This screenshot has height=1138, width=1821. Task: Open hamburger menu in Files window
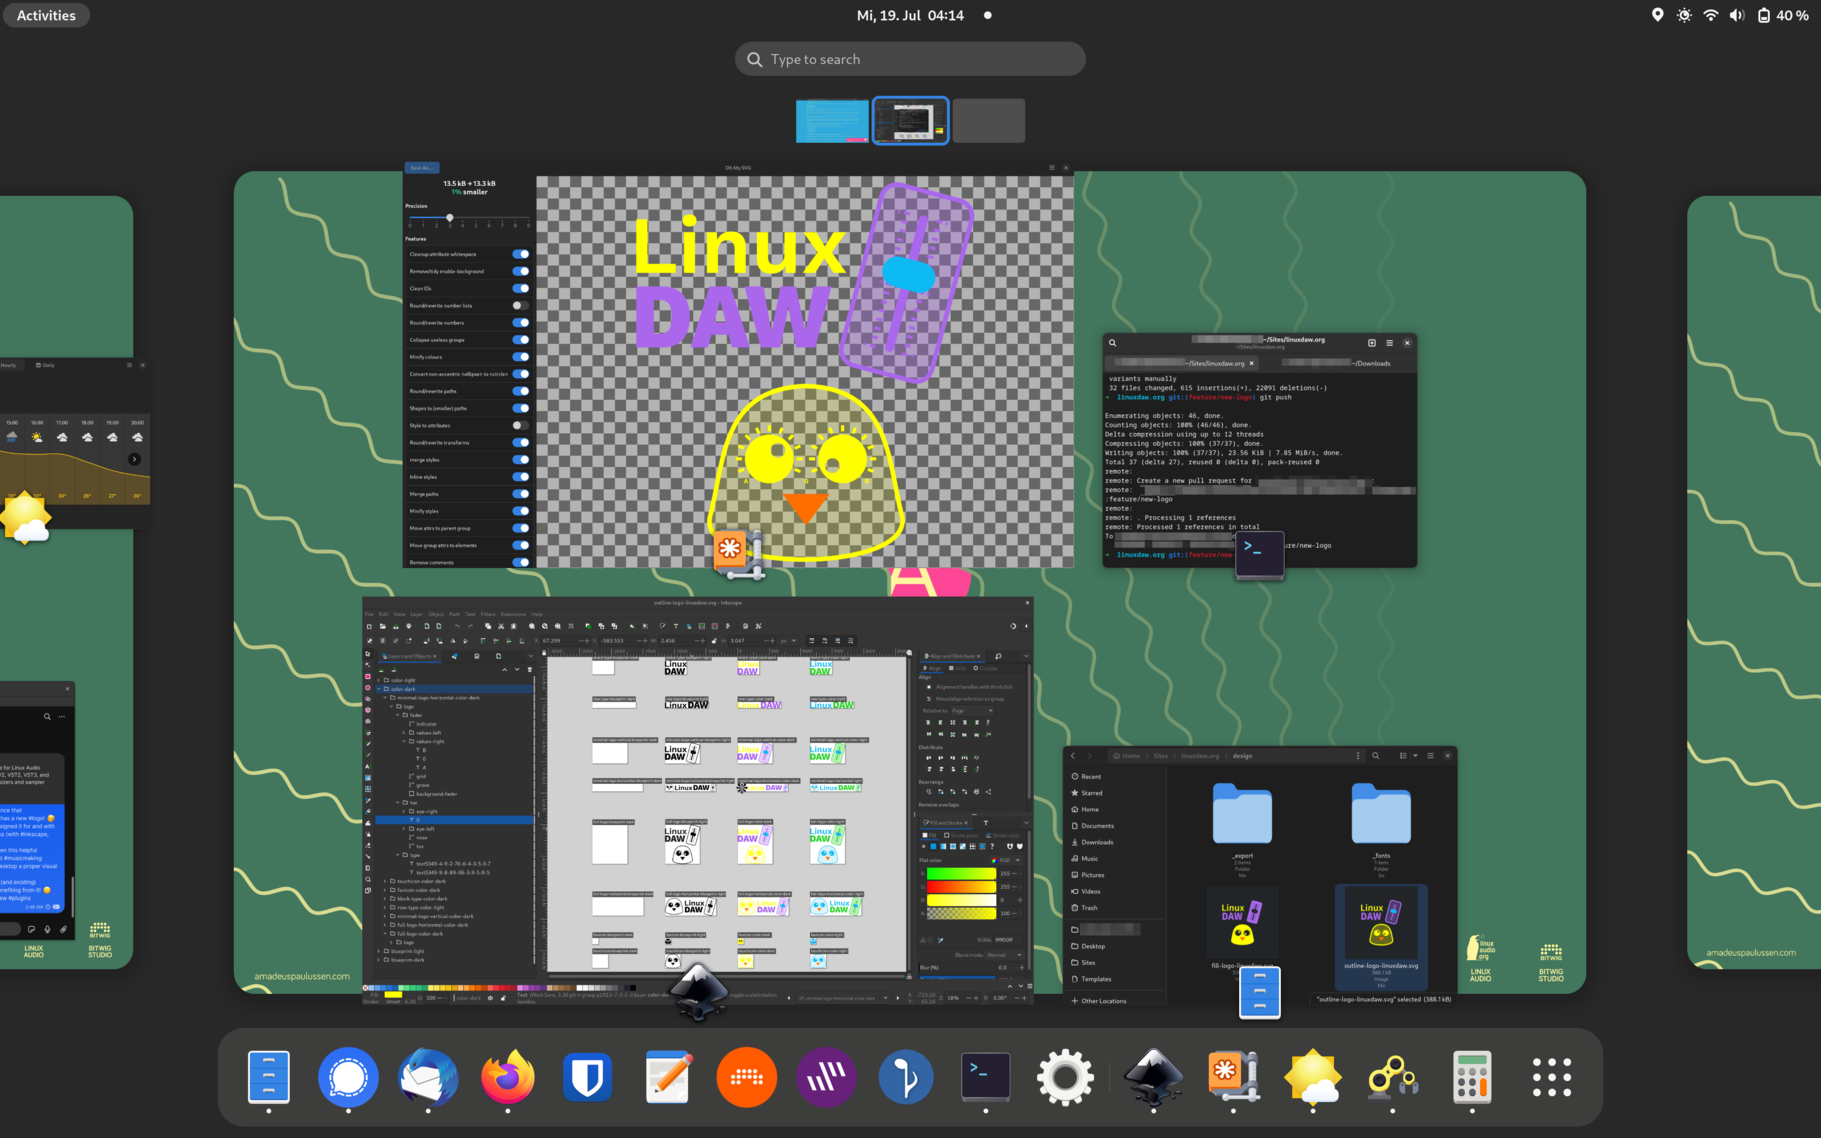(1430, 756)
